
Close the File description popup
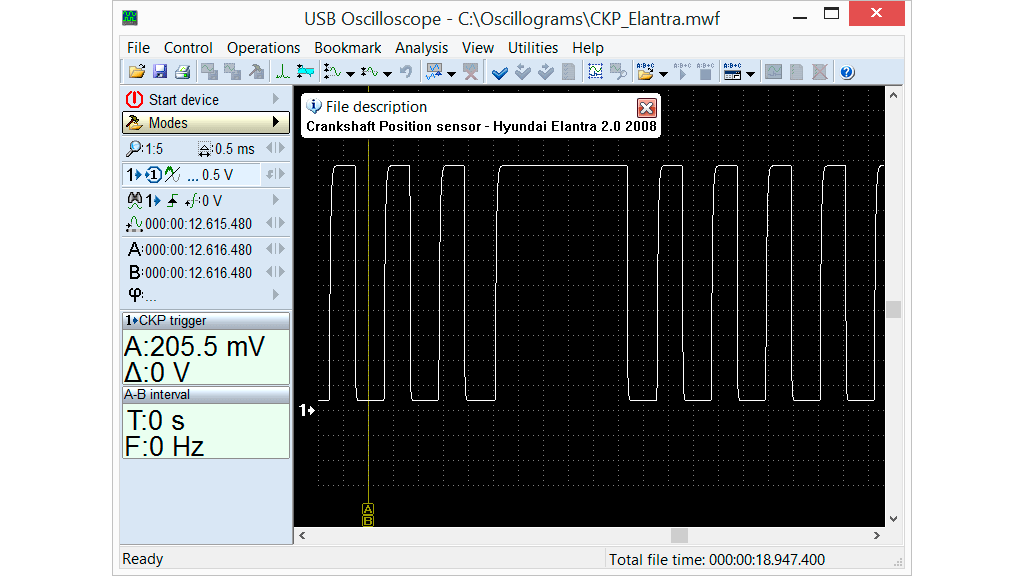click(647, 108)
